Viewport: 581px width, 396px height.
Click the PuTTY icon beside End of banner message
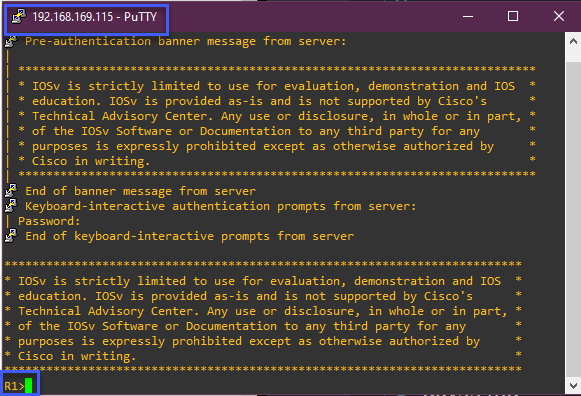[11, 190]
